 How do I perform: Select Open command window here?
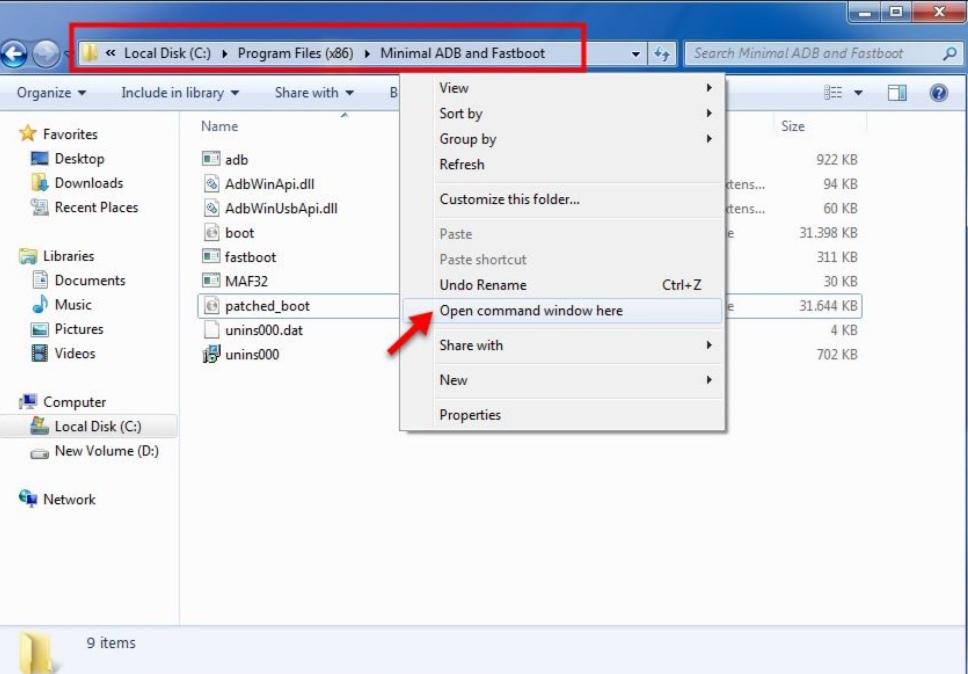(562, 310)
